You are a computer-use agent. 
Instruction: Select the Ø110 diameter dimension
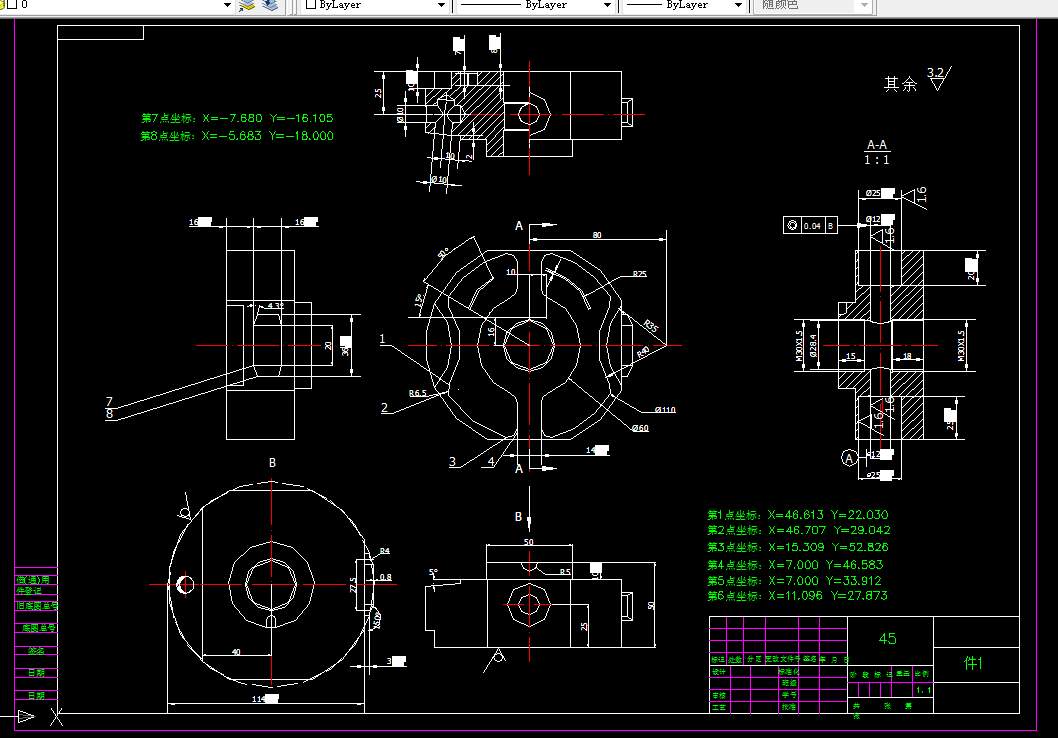pyautogui.click(x=665, y=409)
